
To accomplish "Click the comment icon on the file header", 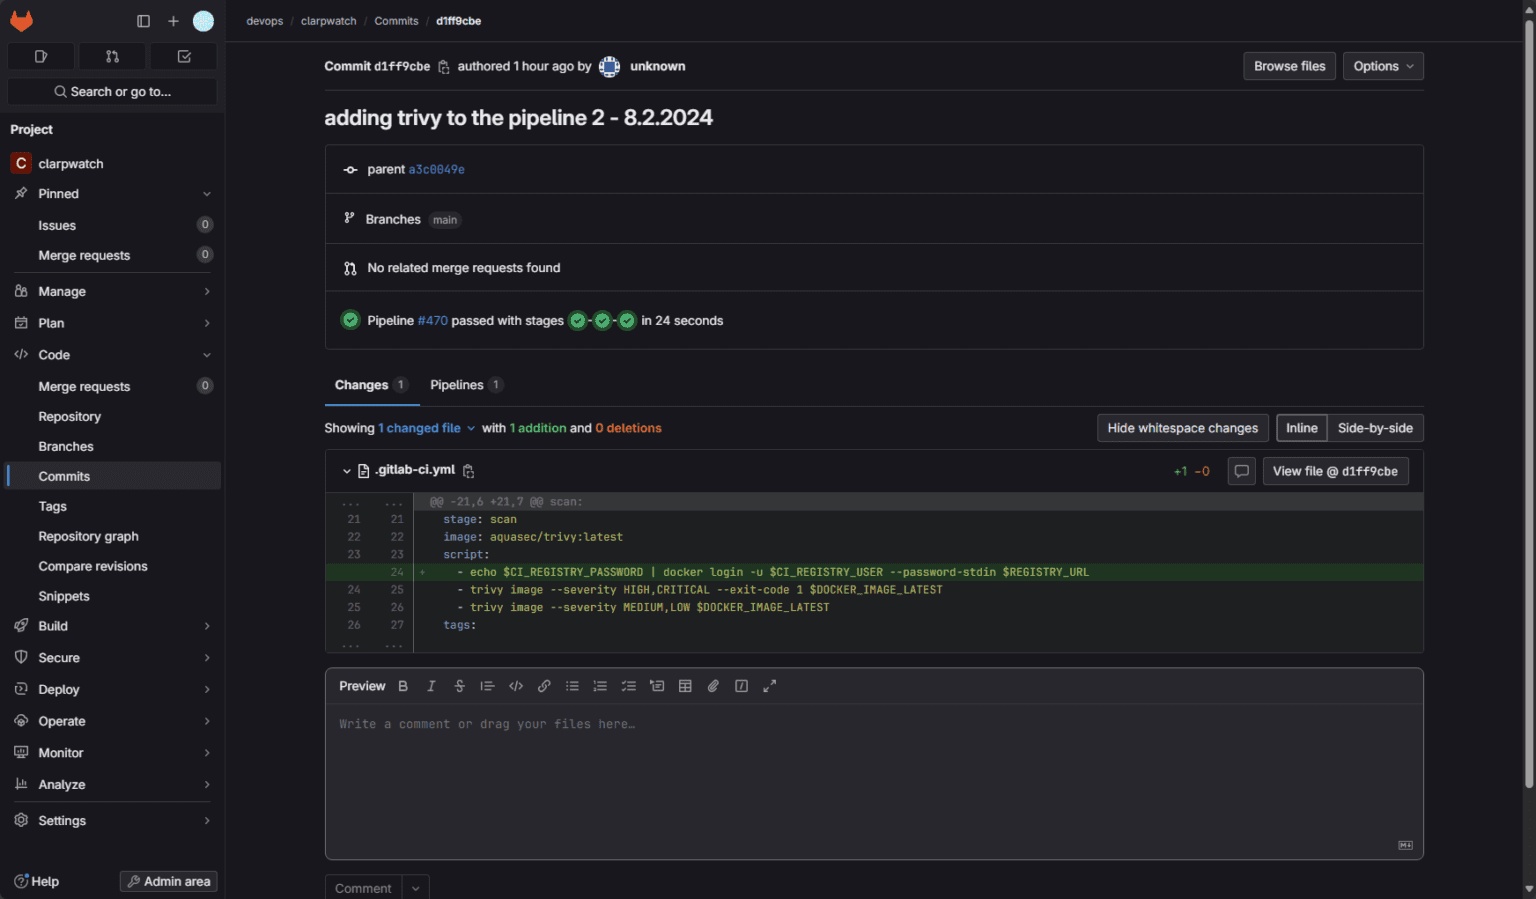I will (x=1241, y=471).
